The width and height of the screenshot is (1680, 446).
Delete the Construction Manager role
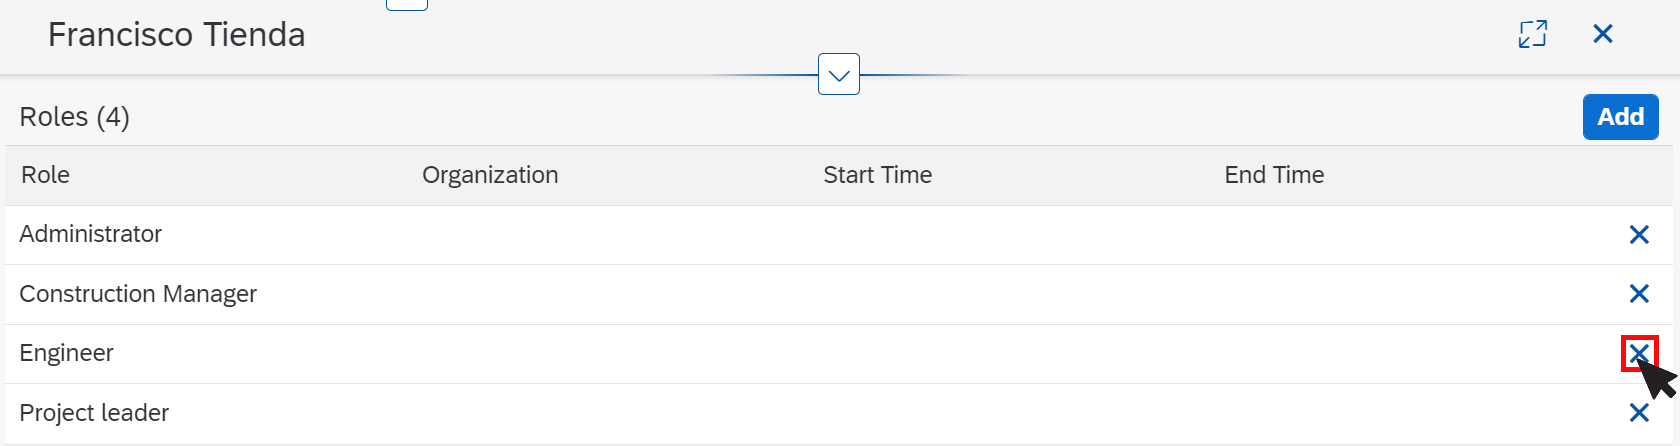point(1639,293)
